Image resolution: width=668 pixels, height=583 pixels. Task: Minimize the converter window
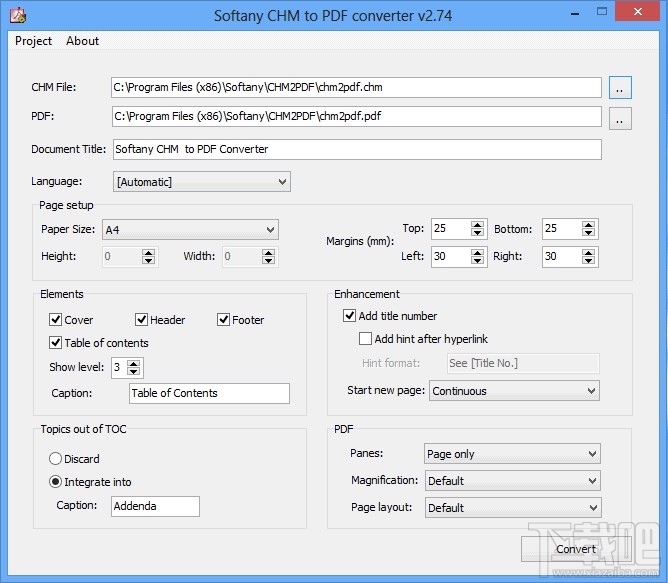click(x=575, y=13)
